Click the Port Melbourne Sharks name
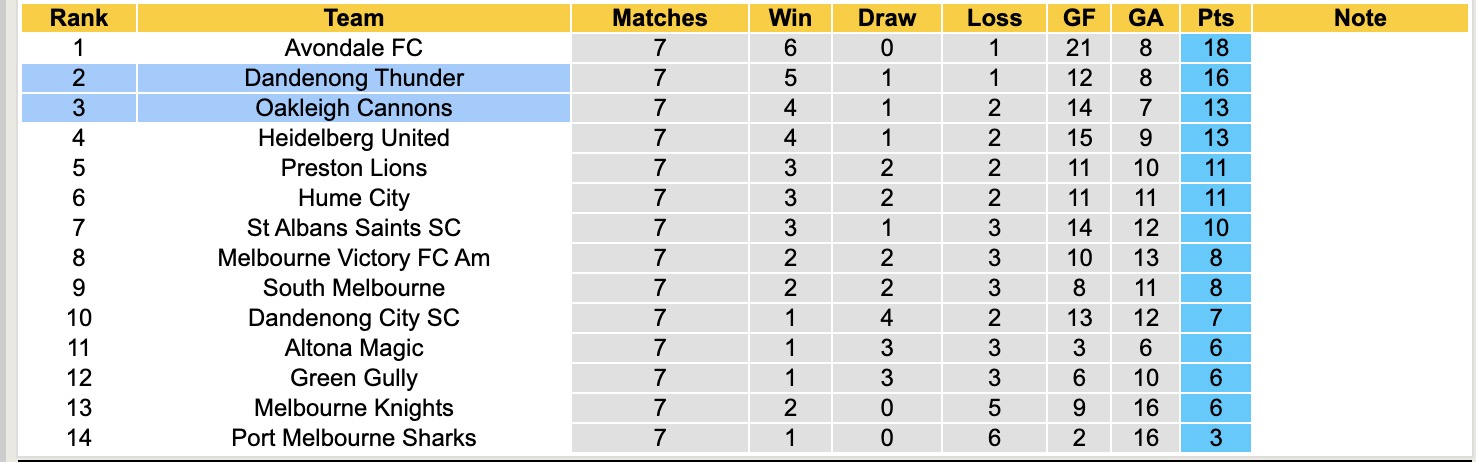1476x462 pixels. tap(353, 438)
